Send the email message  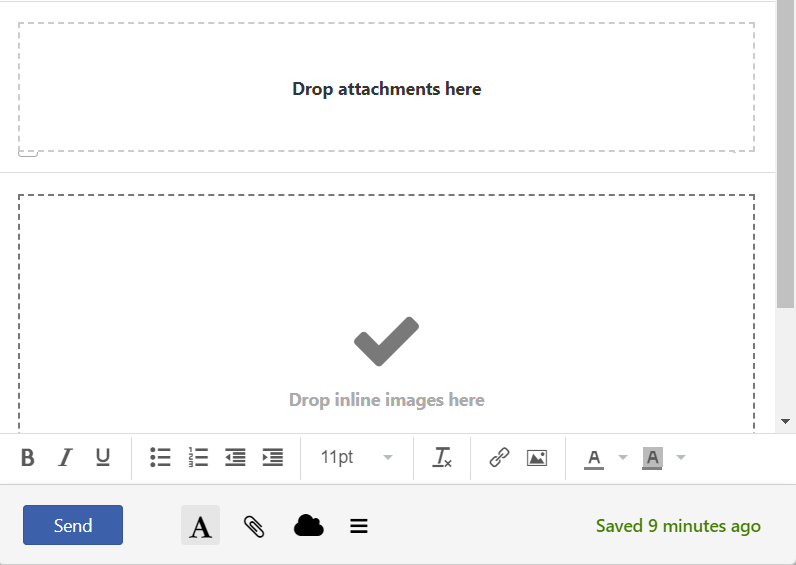click(x=73, y=525)
